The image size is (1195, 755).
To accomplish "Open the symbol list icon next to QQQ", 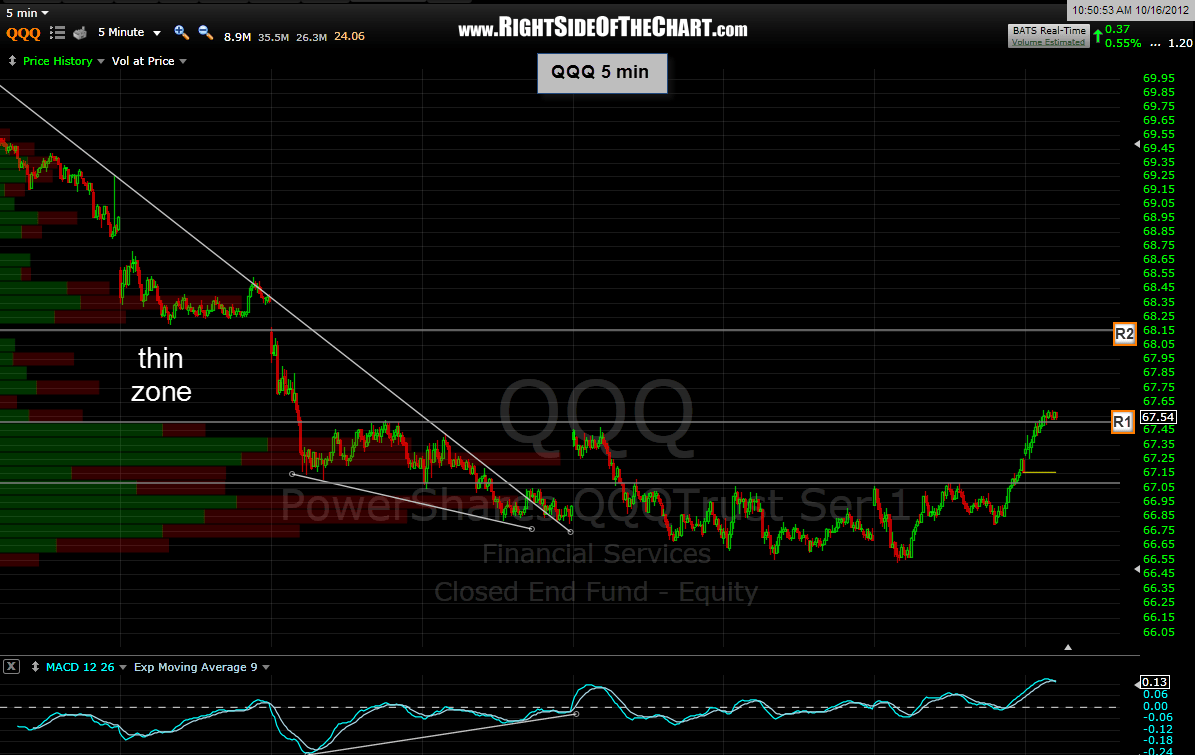I will [x=57, y=33].
